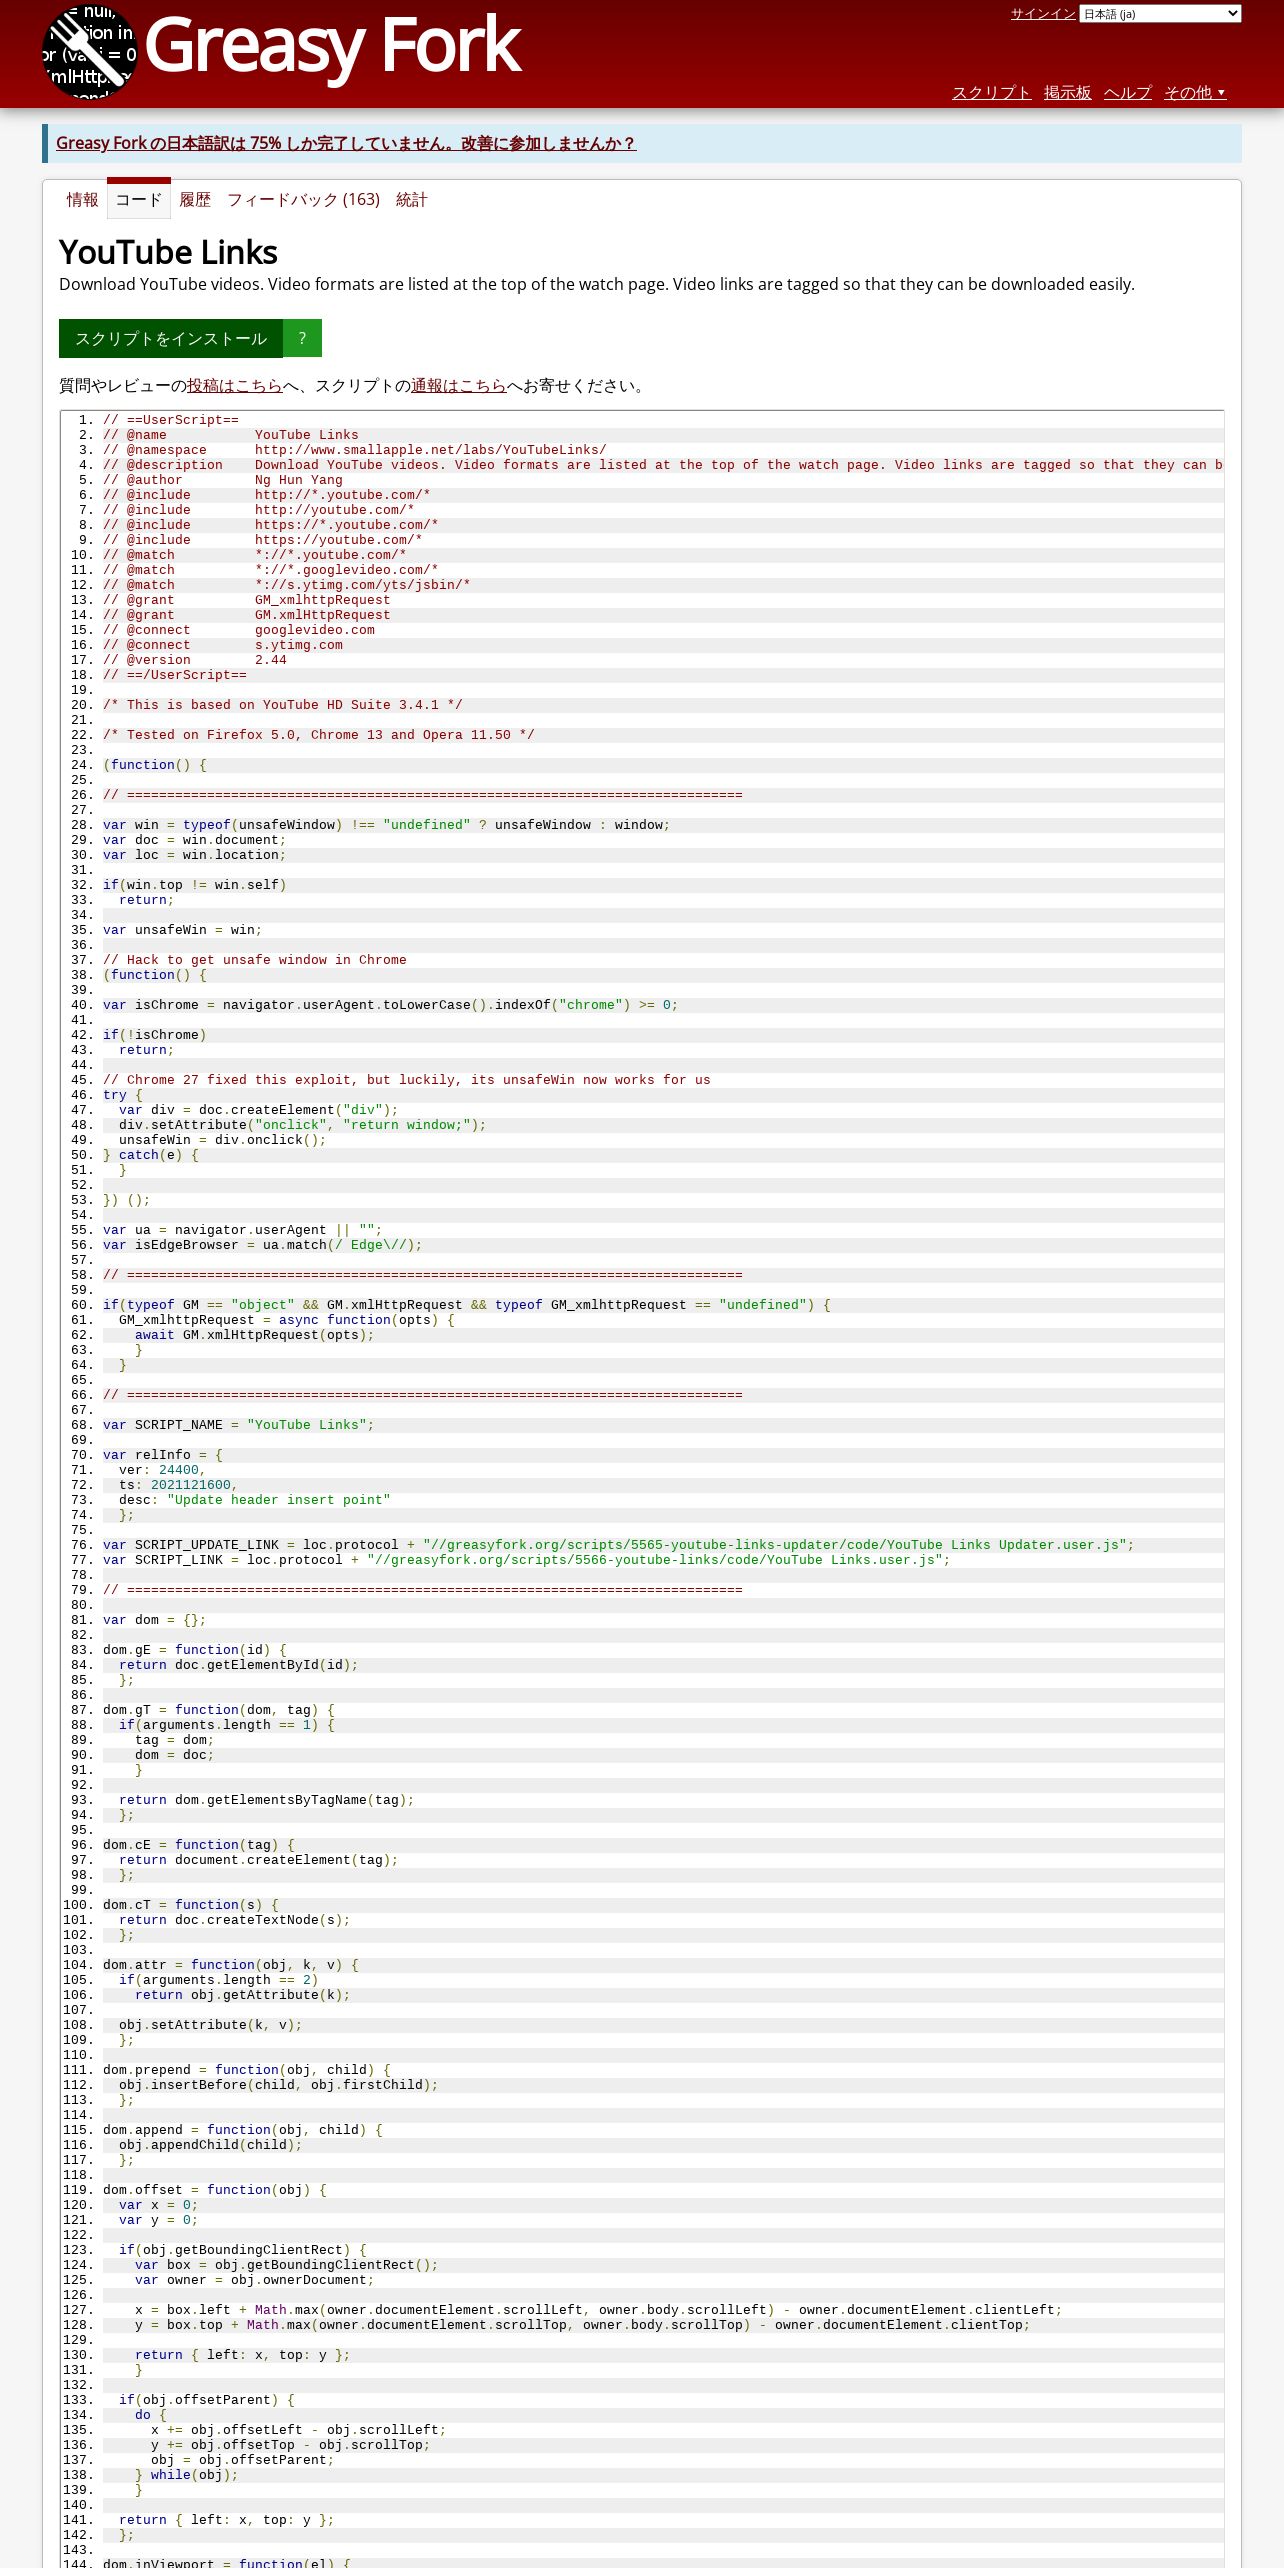Click the 'var SCRIPT_LINK' code line
This screenshot has width=1284, height=2568.
(527, 1560)
